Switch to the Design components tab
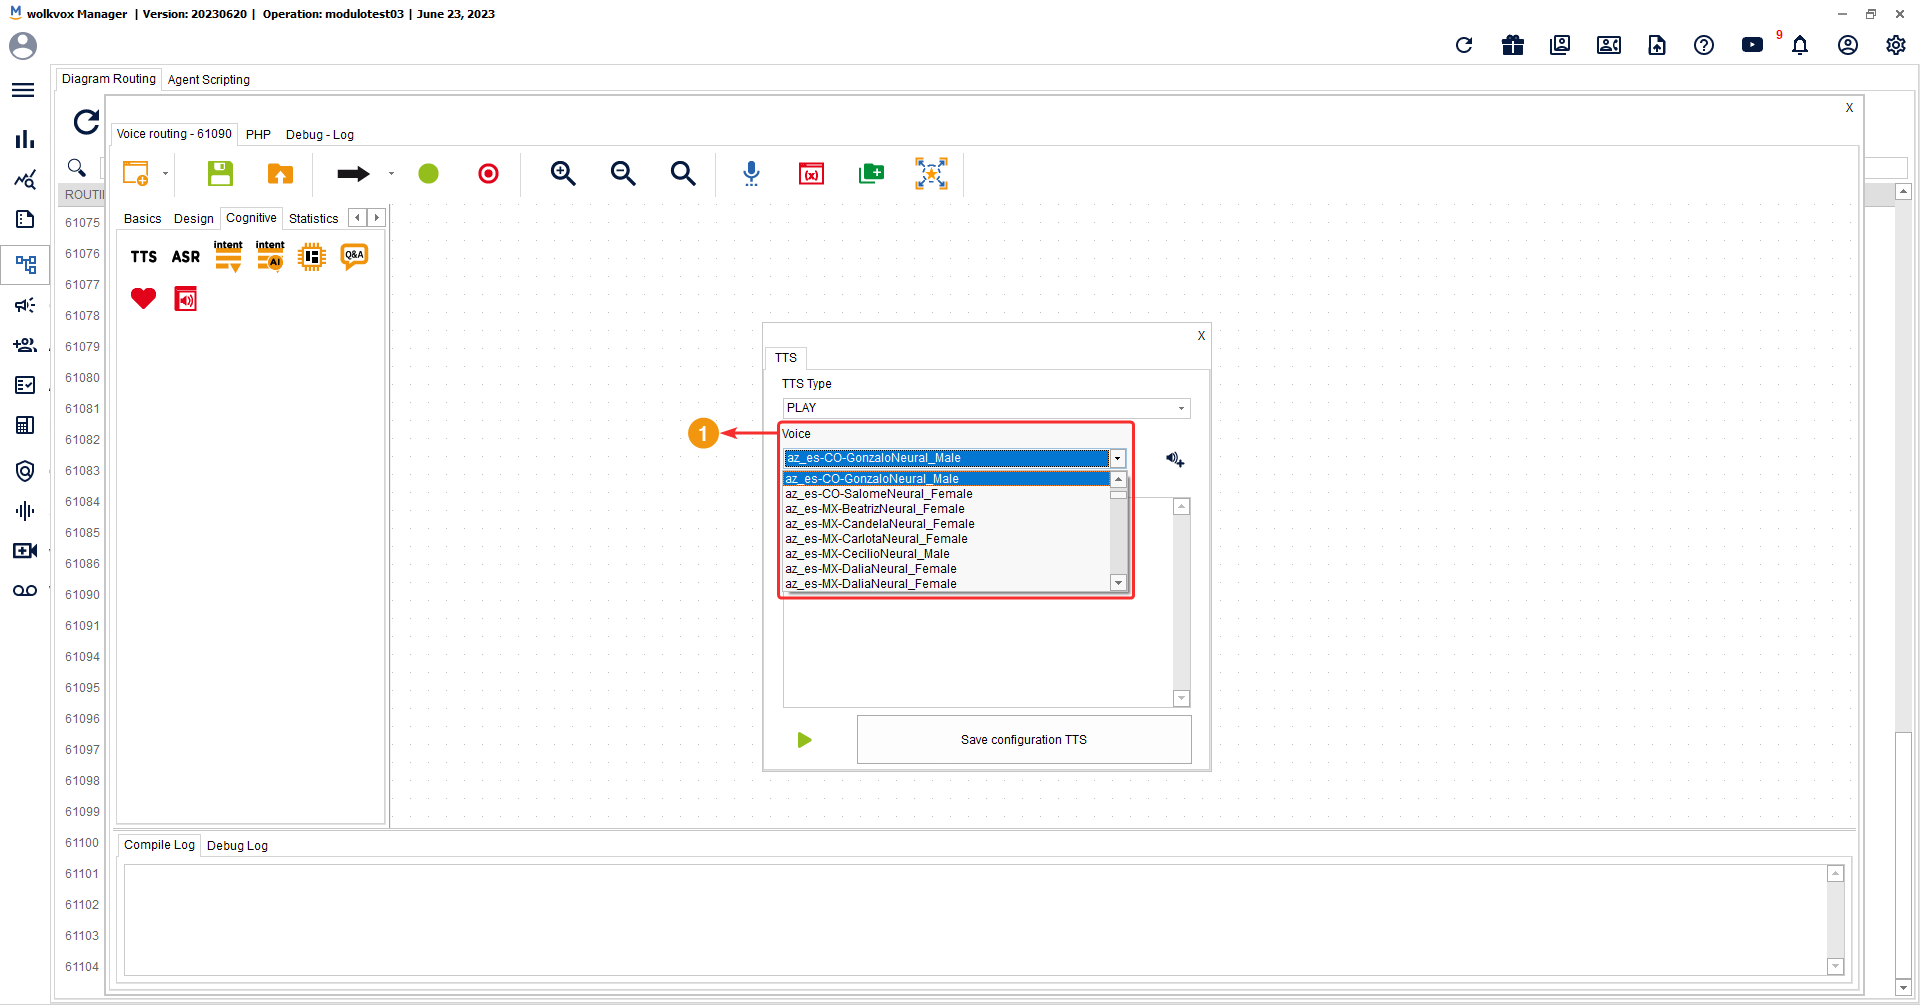This screenshot has width=1920, height=1005. tap(193, 219)
